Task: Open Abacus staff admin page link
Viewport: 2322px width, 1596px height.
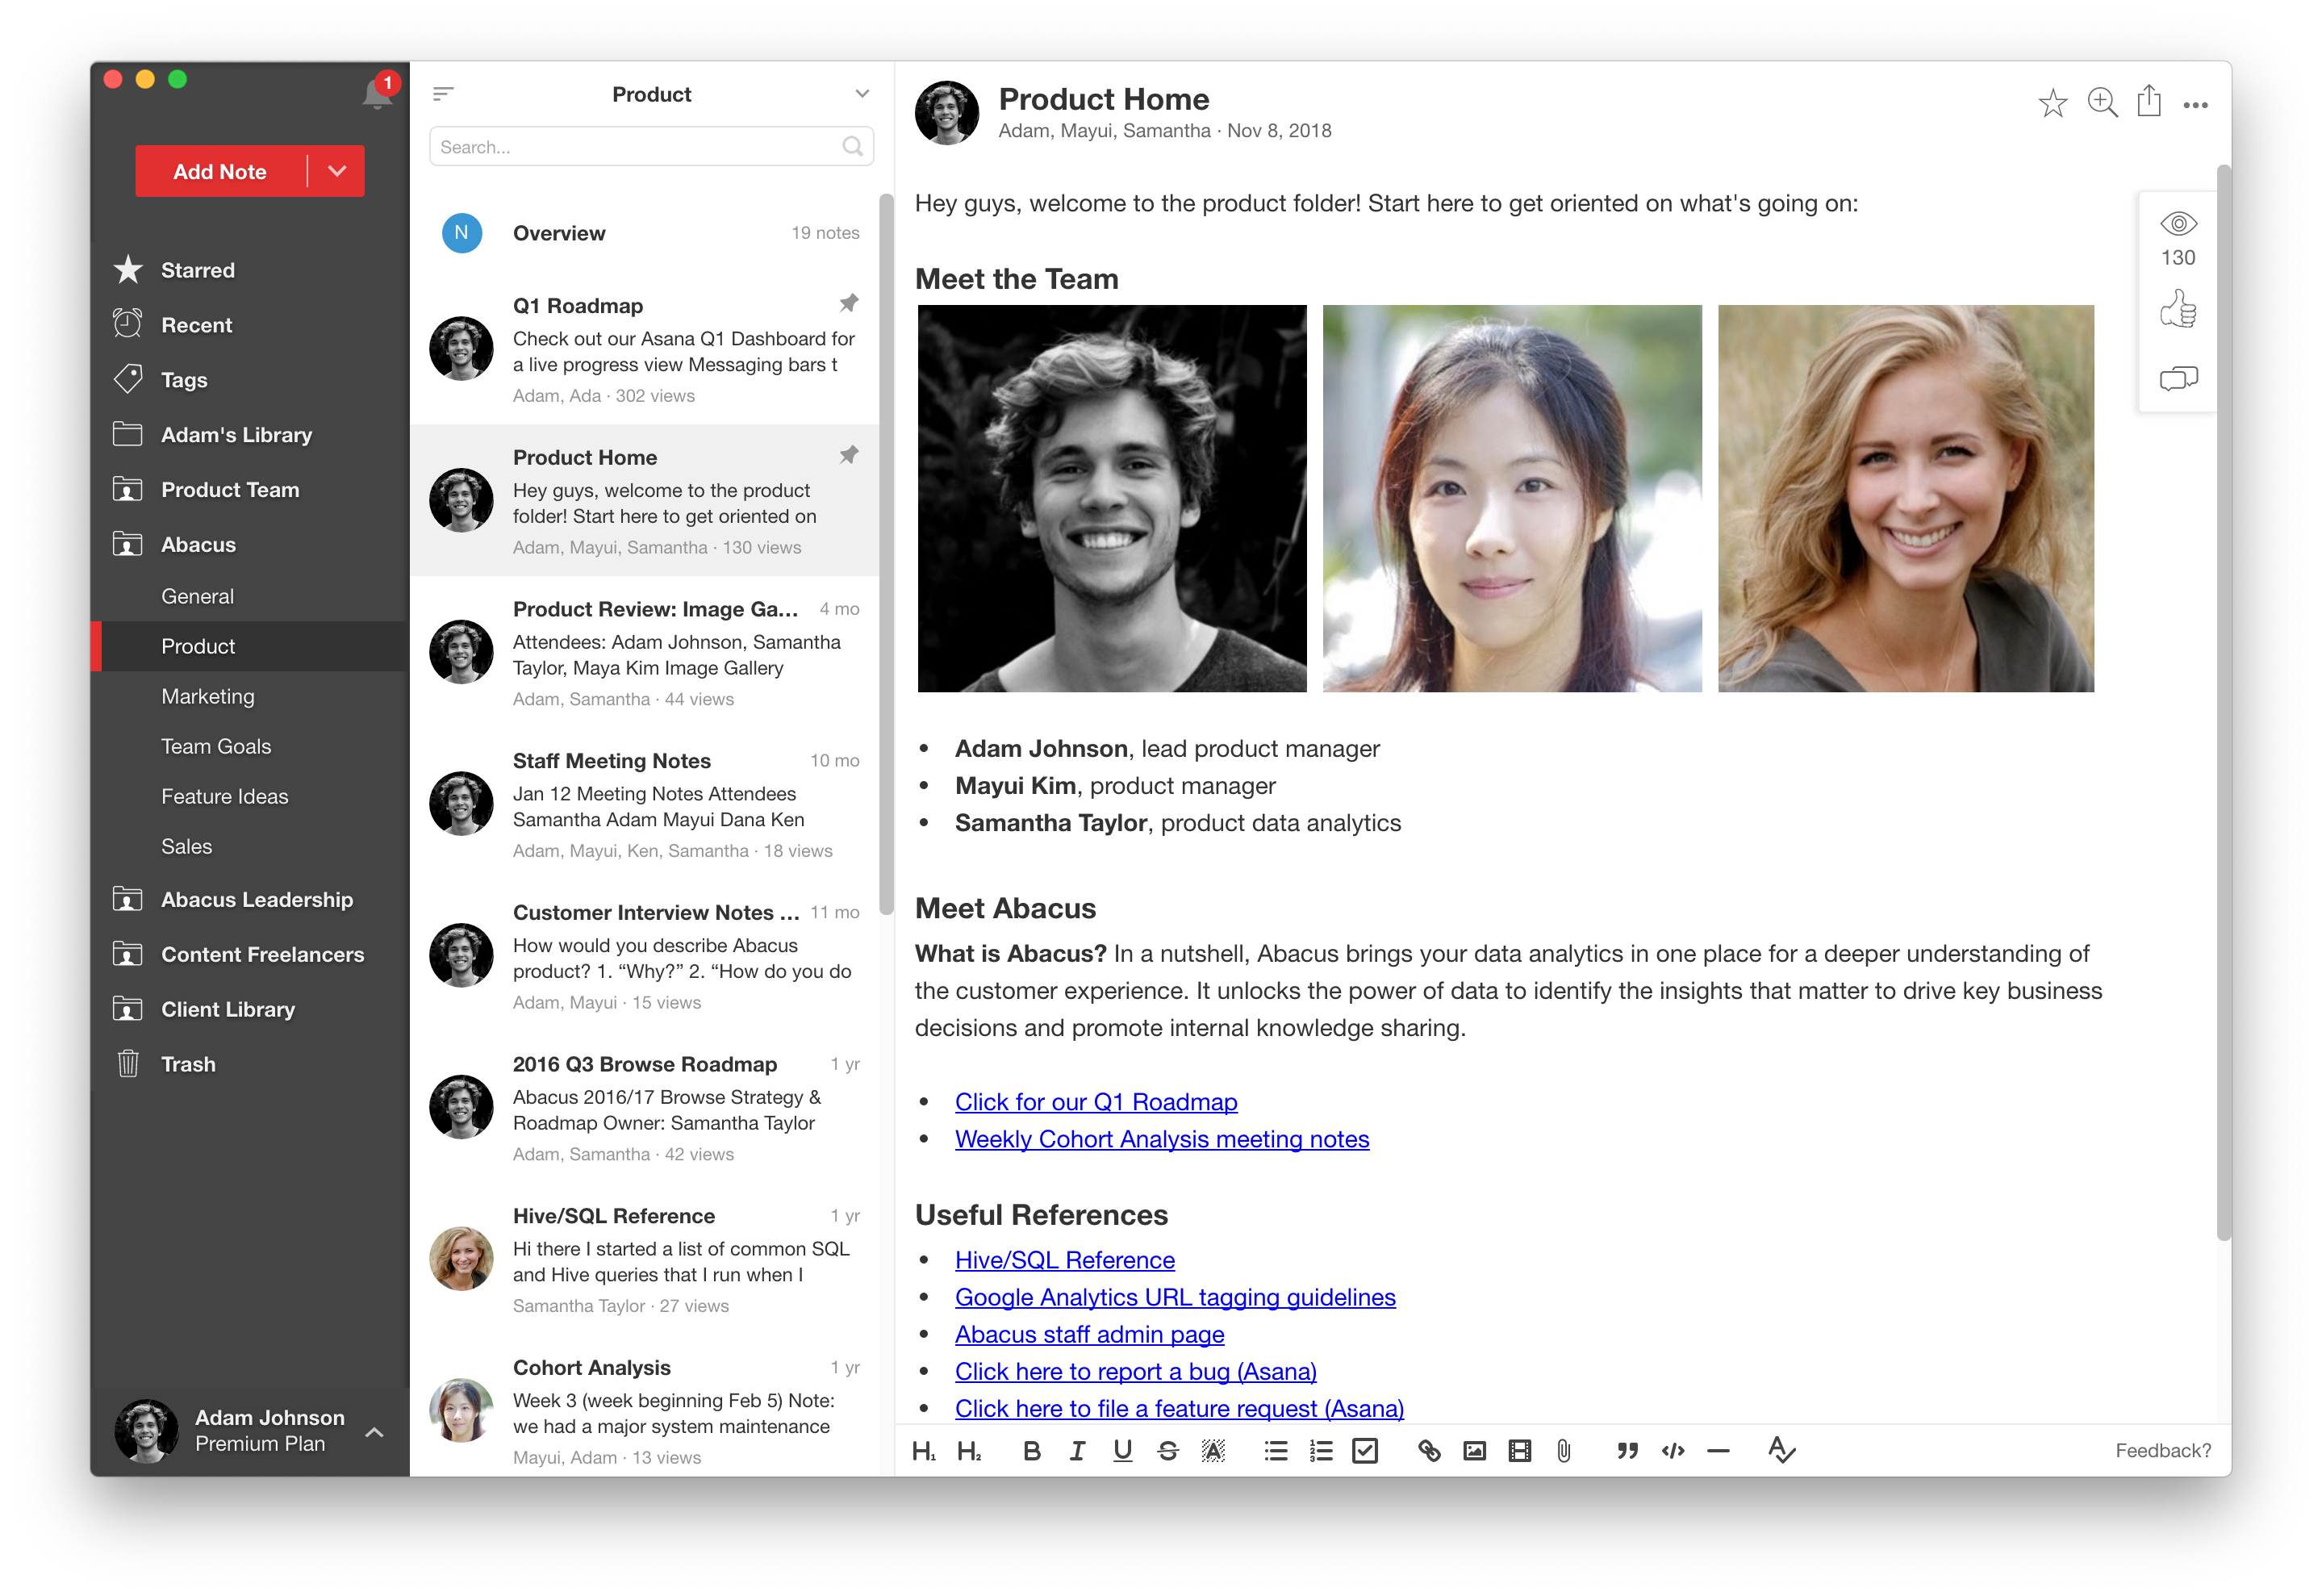Action: (1089, 1334)
